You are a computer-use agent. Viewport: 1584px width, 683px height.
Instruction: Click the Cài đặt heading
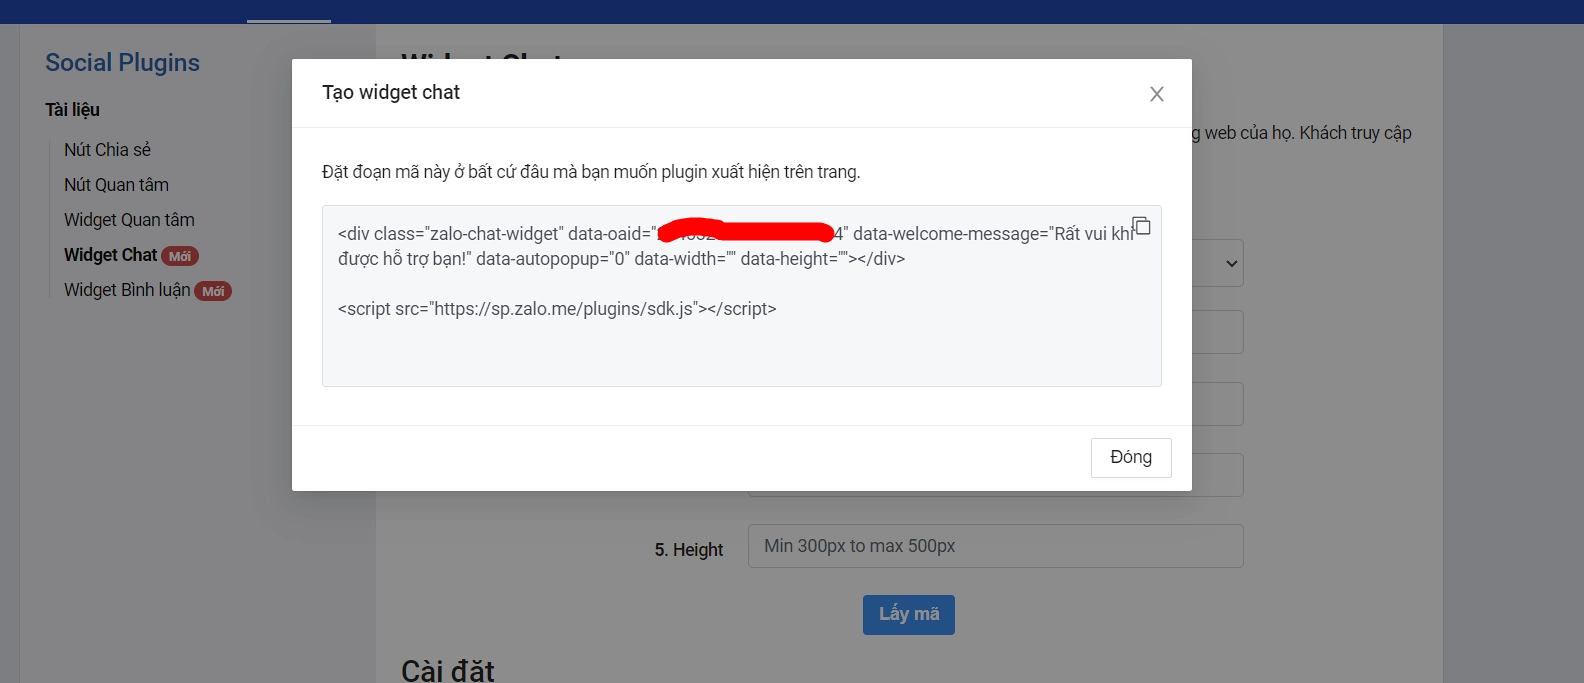click(447, 670)
